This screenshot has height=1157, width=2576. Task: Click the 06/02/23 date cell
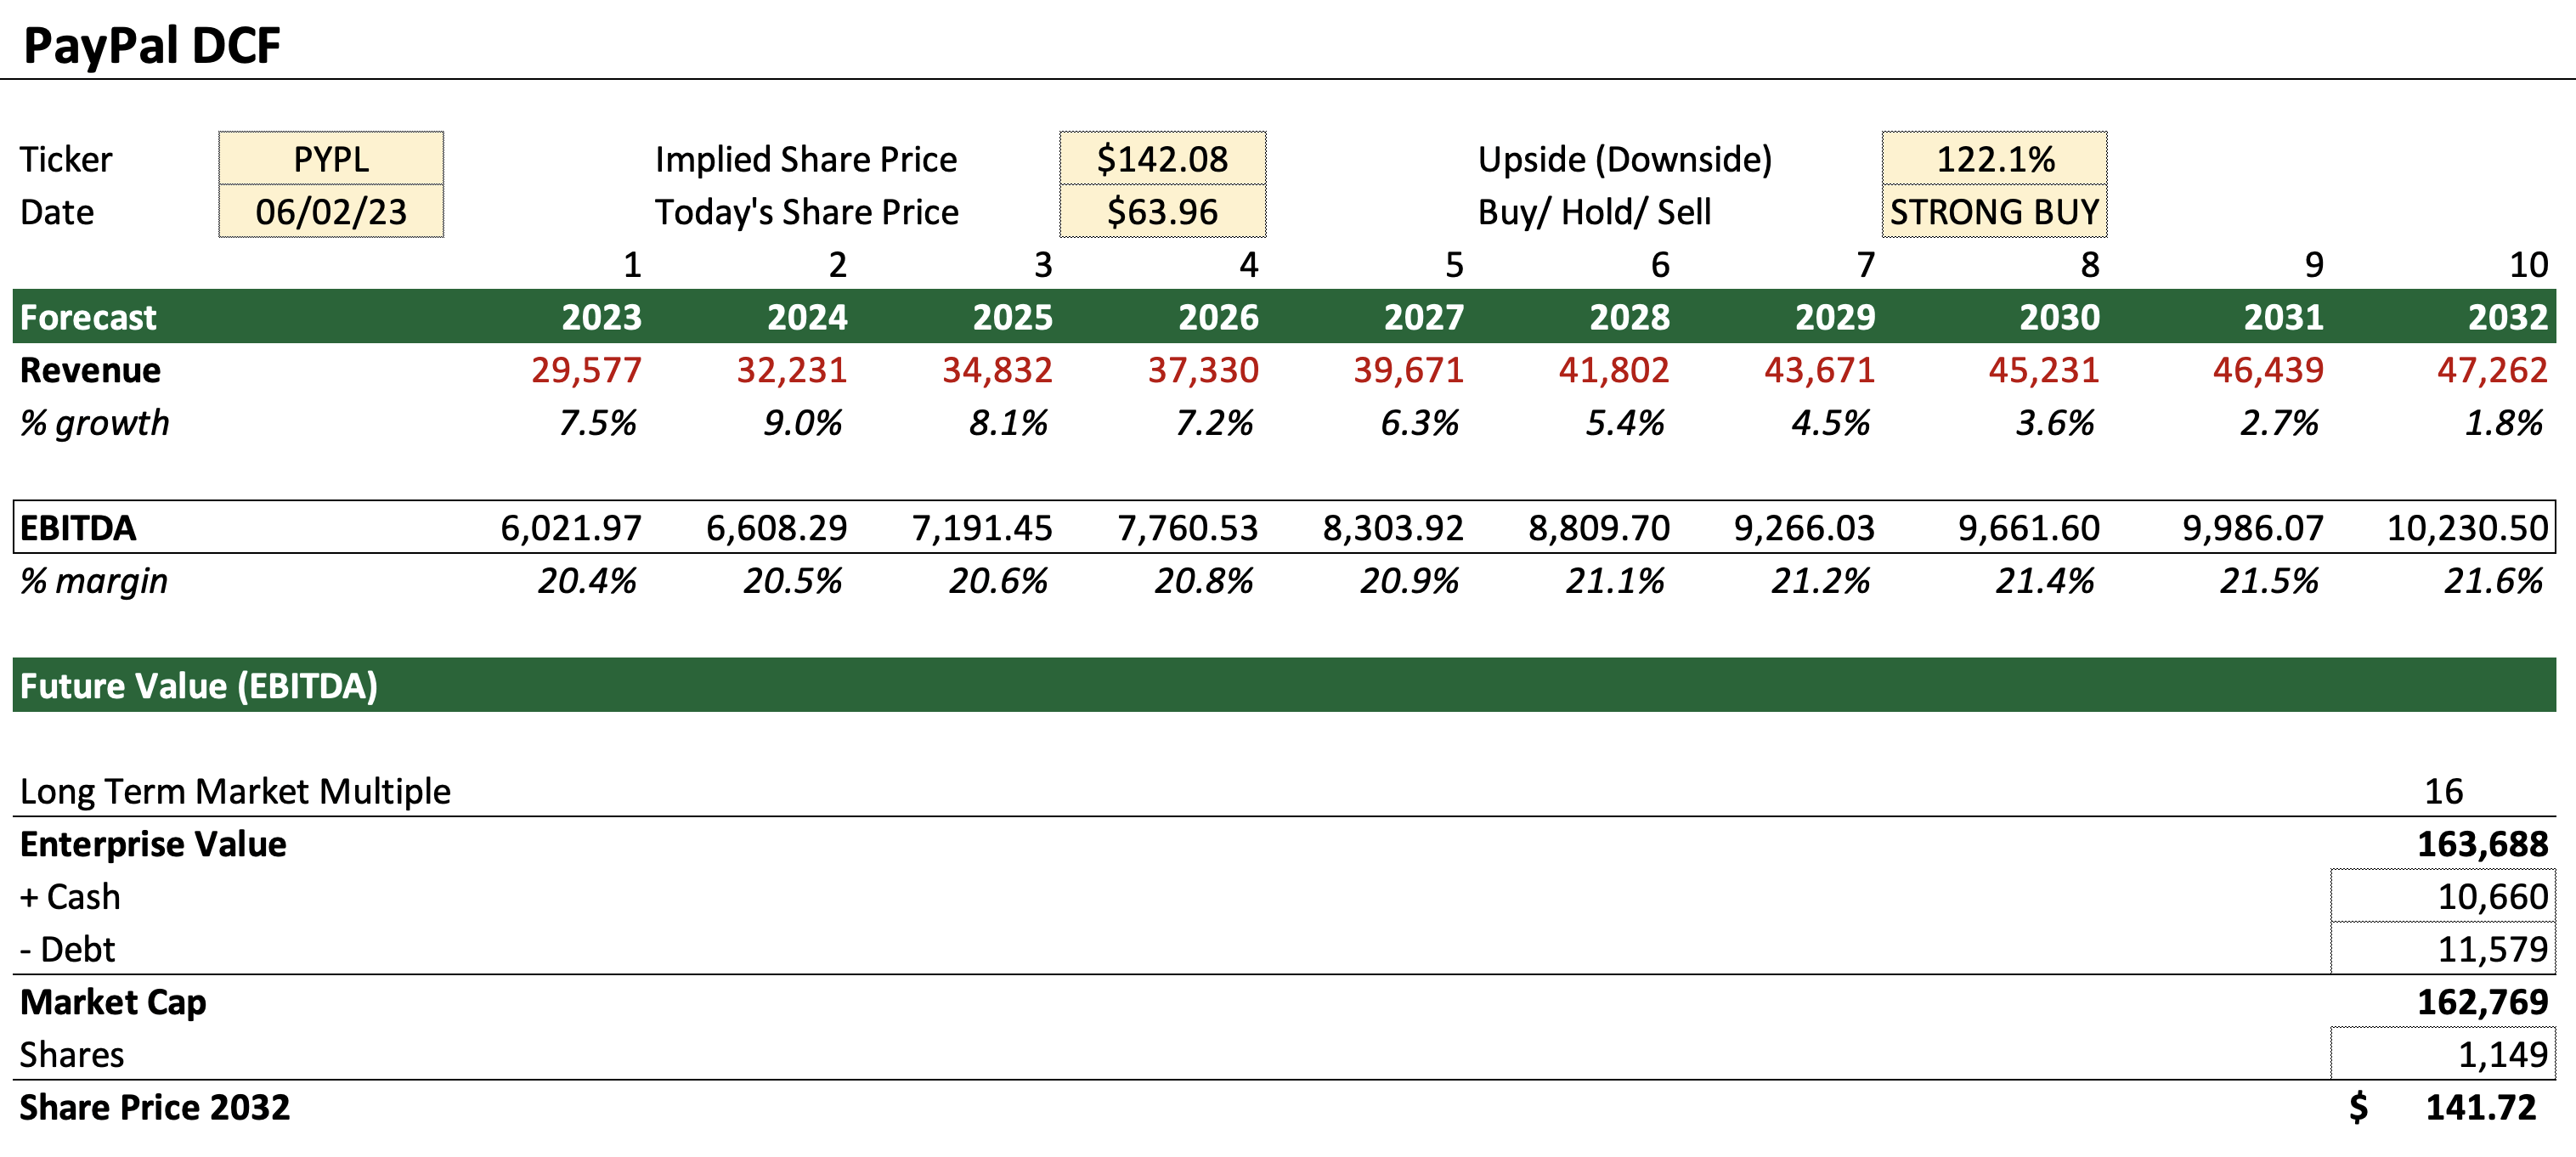tap(331, 211)
